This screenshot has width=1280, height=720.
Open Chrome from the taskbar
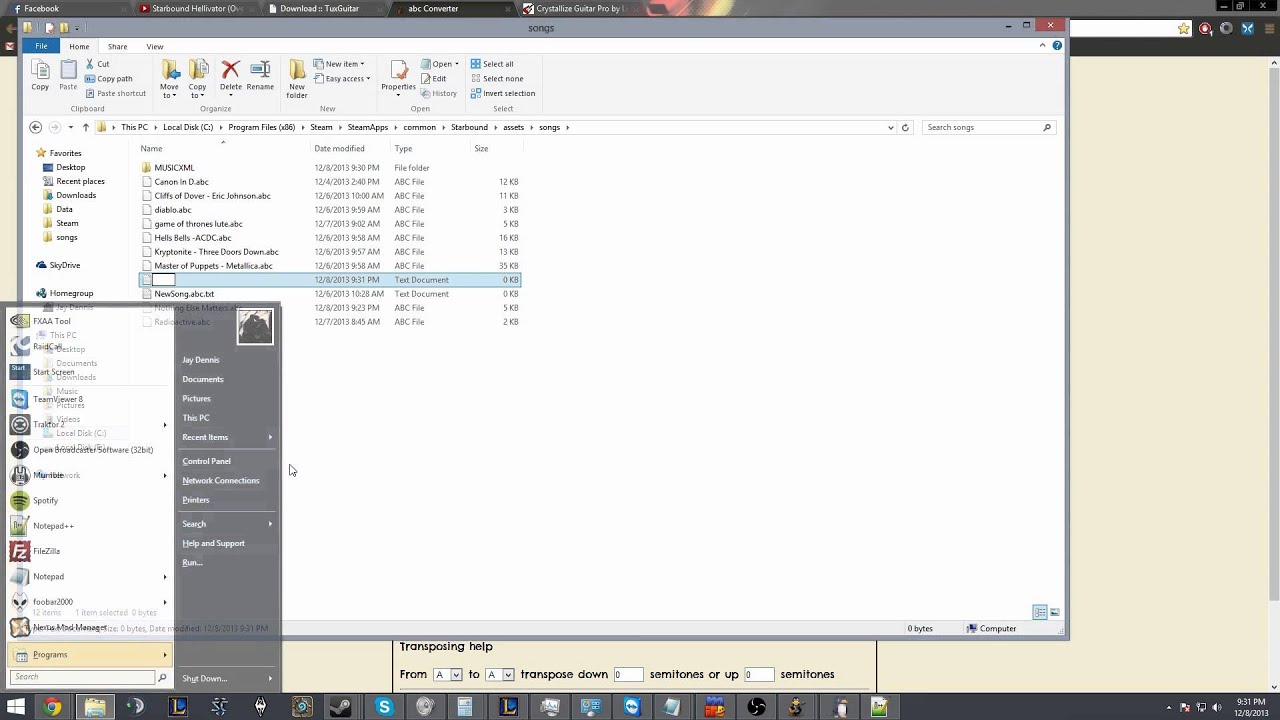pos(52,707)
